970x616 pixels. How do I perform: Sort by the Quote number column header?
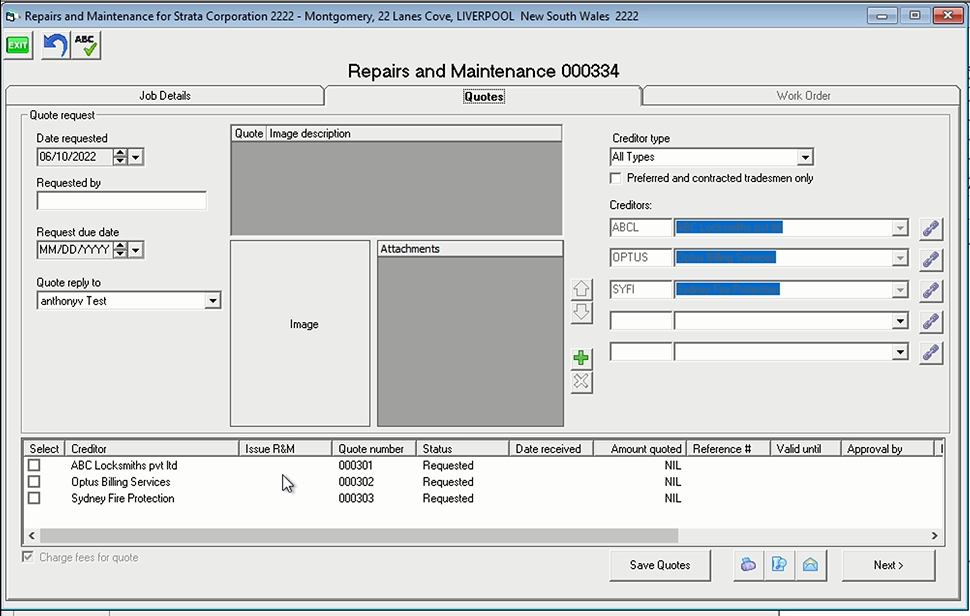pos(374,449)
